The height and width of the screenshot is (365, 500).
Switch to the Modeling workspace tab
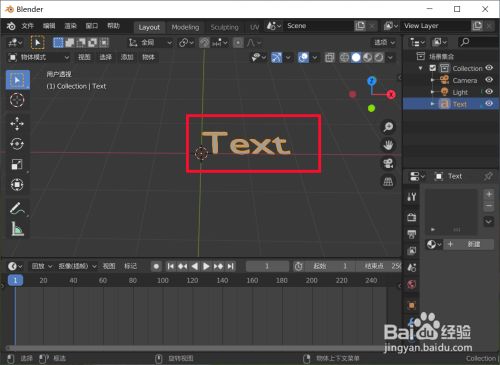coord(185,27)
